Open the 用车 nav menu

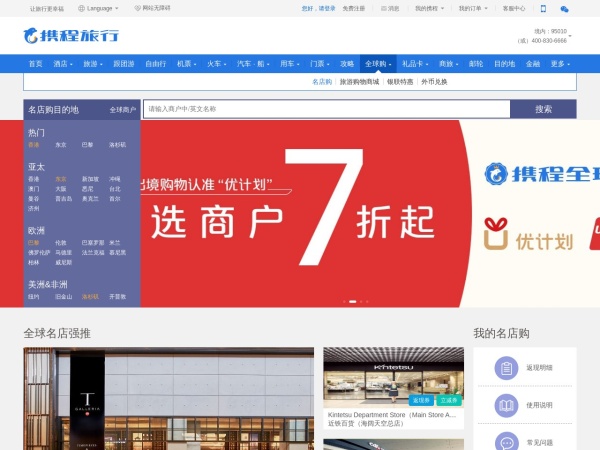(x=289, y=64)
